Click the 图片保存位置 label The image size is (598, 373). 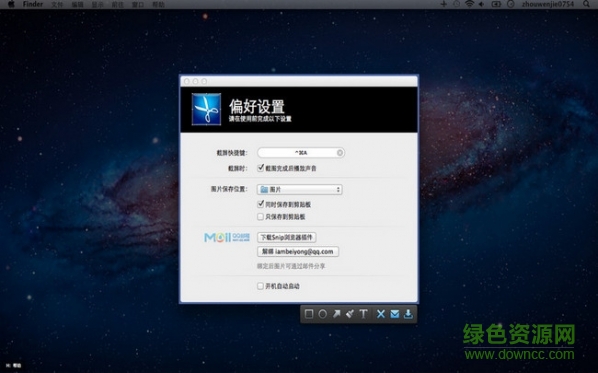229,189
